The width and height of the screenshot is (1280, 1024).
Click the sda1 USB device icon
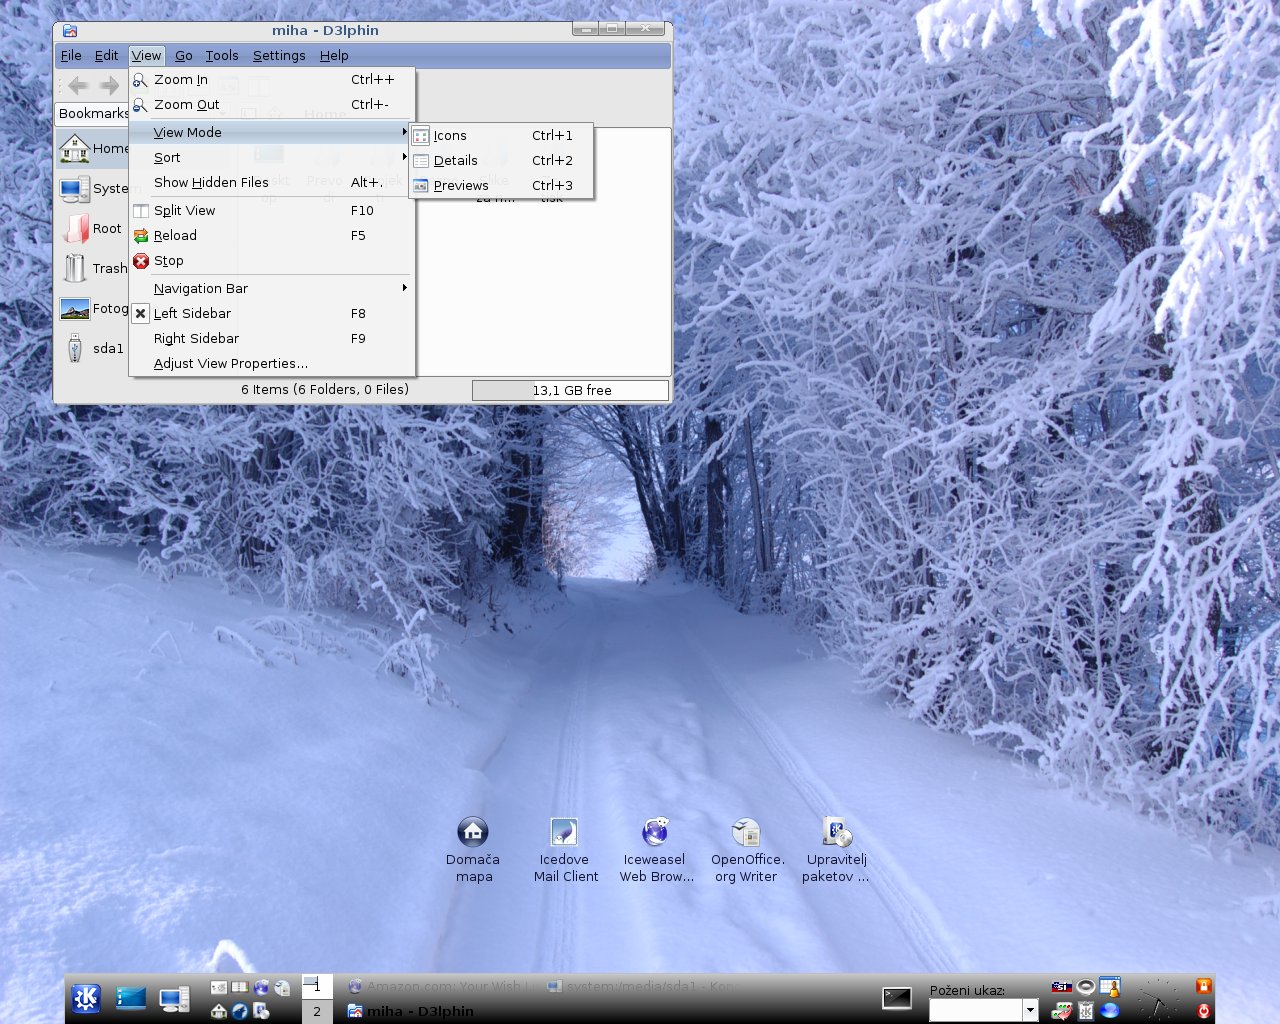coord(75,348)
